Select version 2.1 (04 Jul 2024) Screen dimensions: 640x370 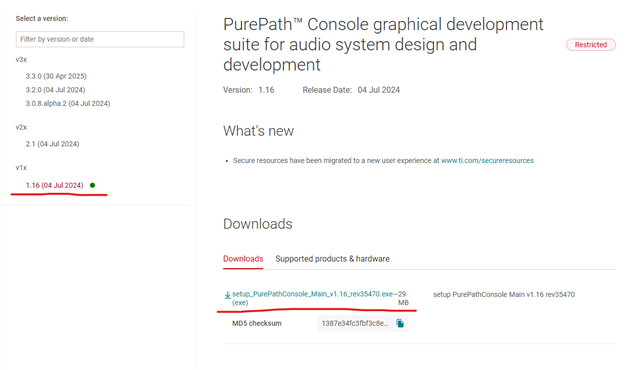click(x=52, y=144)
